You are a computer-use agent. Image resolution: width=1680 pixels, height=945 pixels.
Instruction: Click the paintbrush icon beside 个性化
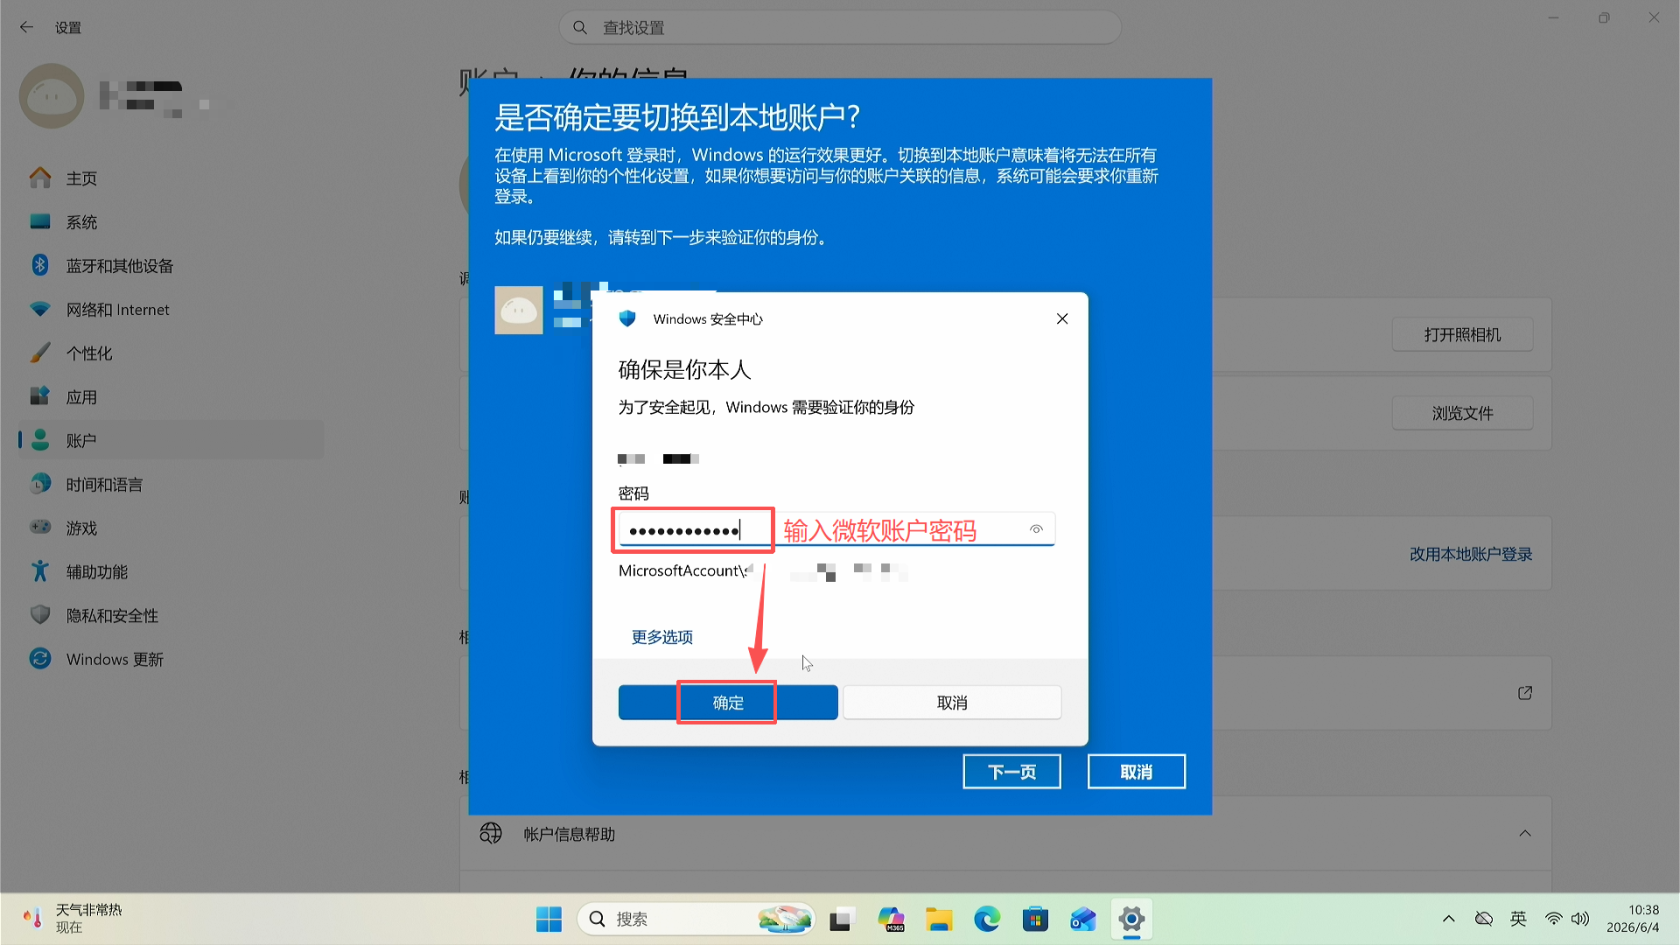click(40, 352)
